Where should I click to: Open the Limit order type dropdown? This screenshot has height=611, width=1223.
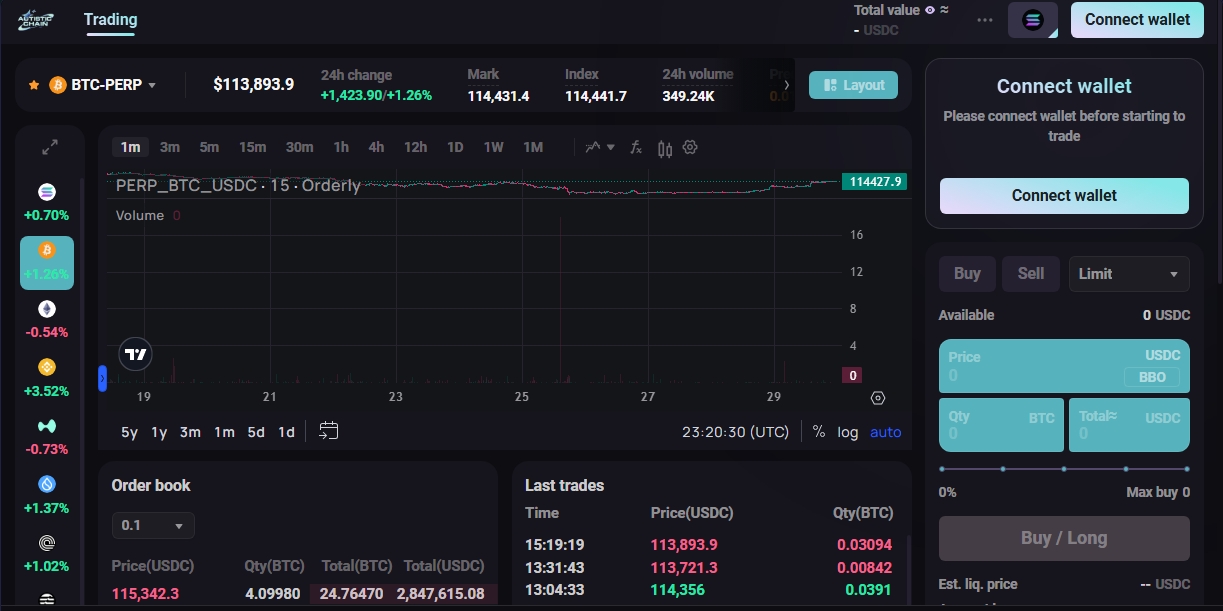coord(1129,274)
